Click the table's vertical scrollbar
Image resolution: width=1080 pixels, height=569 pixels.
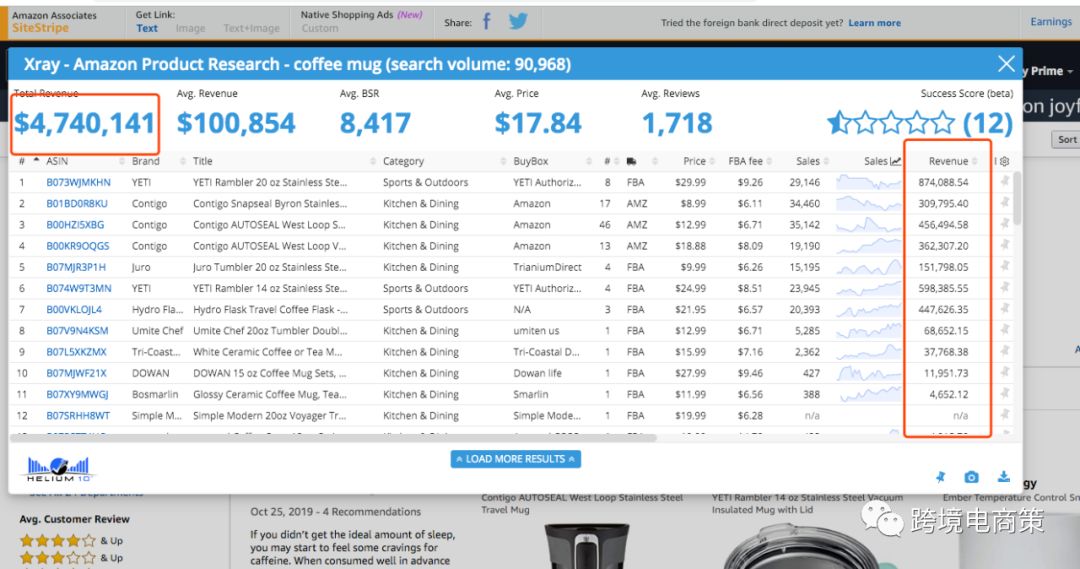click(x=1017, y=198)
